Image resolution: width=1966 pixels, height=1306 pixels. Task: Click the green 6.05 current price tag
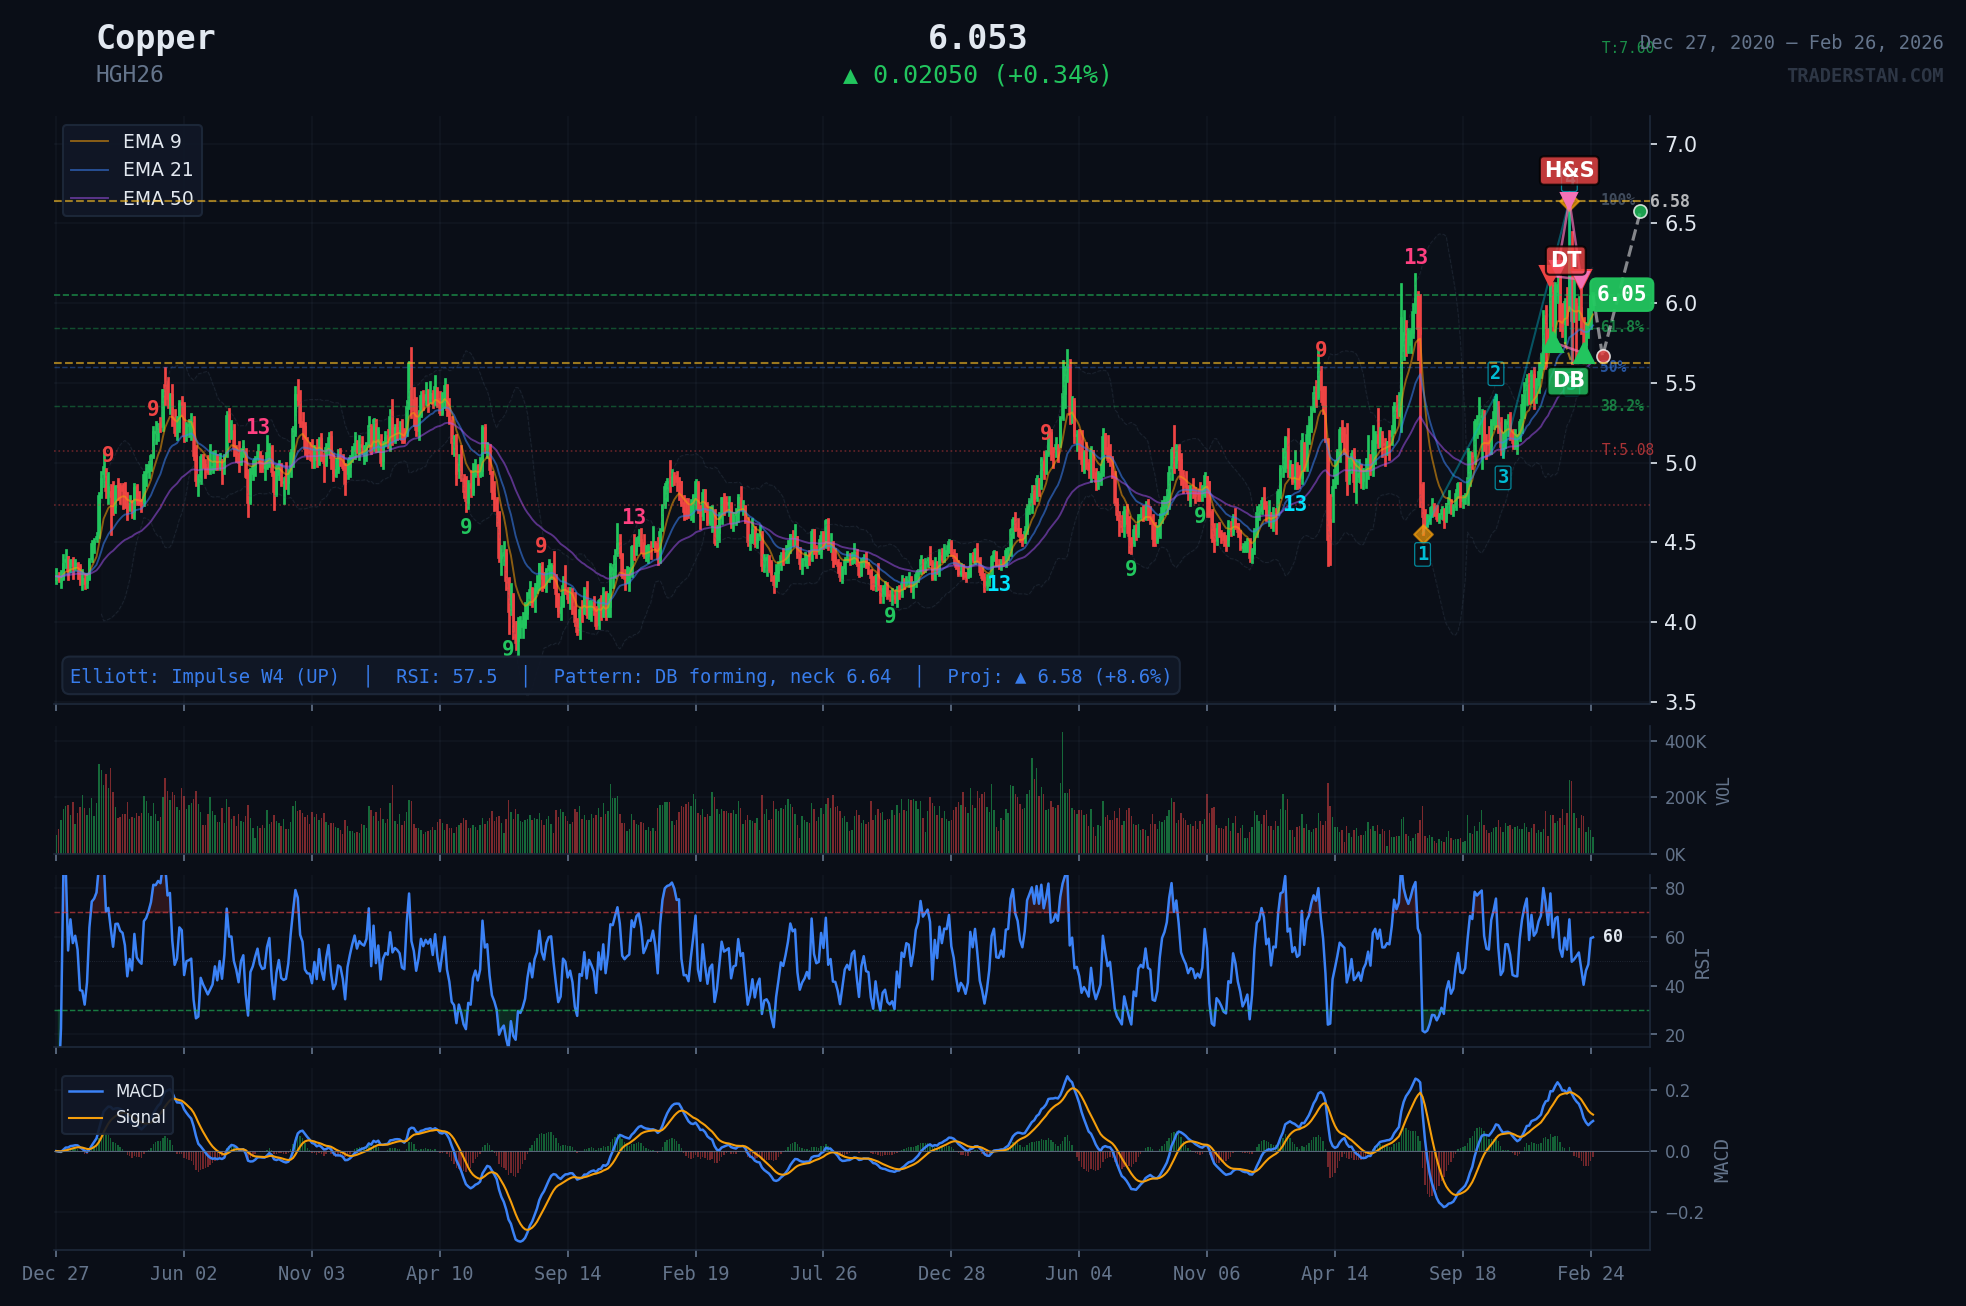click(x=1620, y=294)
